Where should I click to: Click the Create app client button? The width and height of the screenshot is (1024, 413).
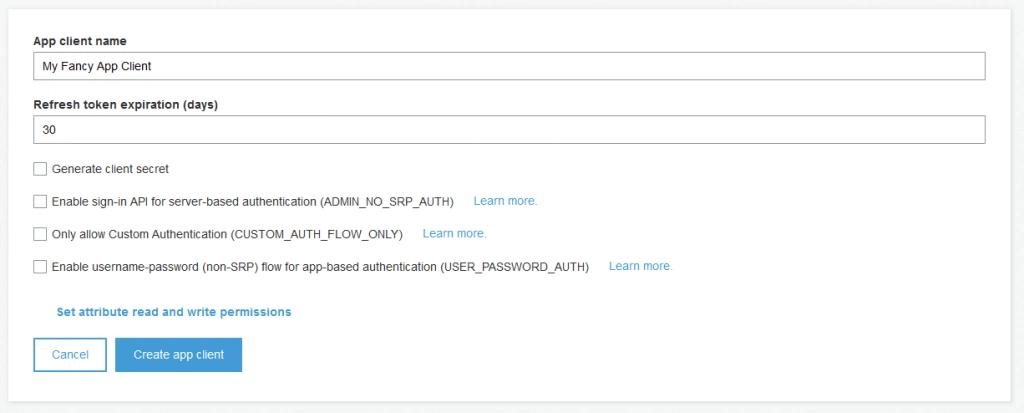(178, 355)
